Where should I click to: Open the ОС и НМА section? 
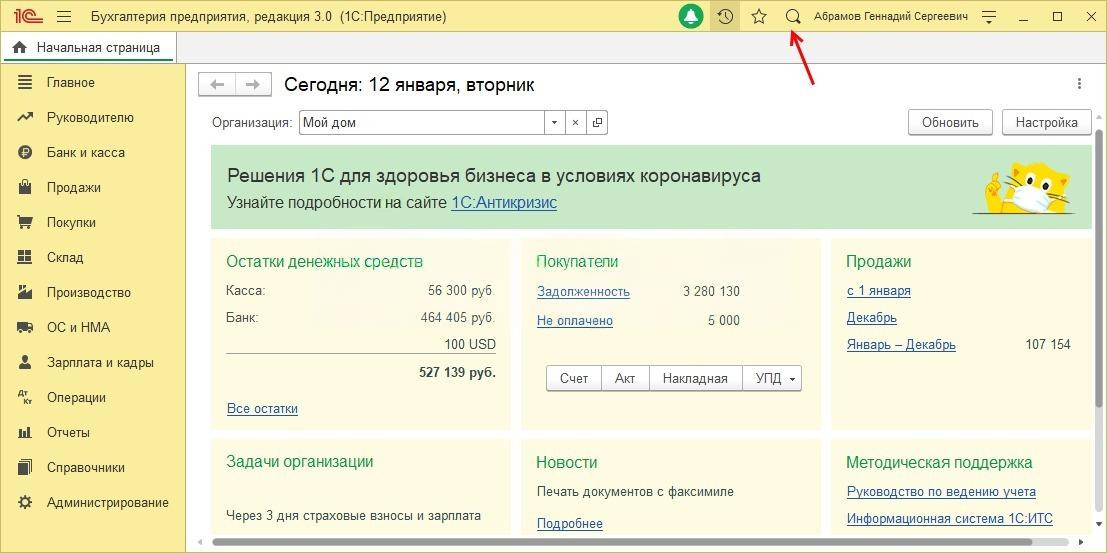click(78, 328)
